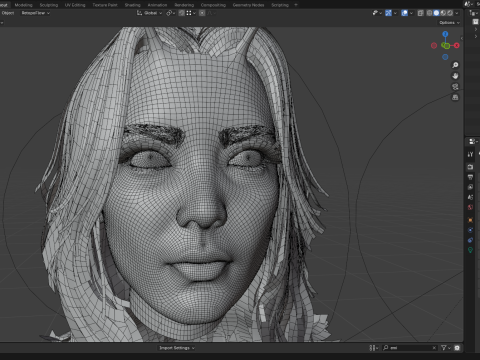Toggle the Show Gizmo button
Screen dimensions: 480x360
pyautogui.click(x=388, y=13)
